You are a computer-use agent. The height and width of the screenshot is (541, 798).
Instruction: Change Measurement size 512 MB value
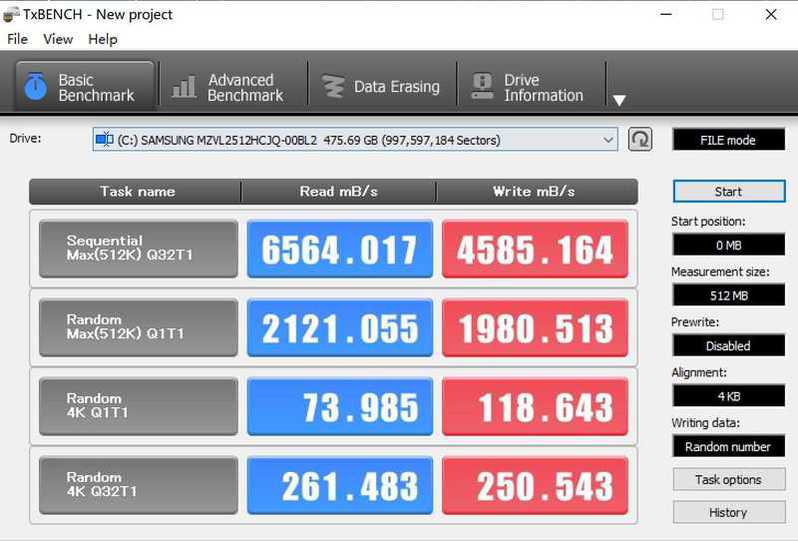coord(728,295)
